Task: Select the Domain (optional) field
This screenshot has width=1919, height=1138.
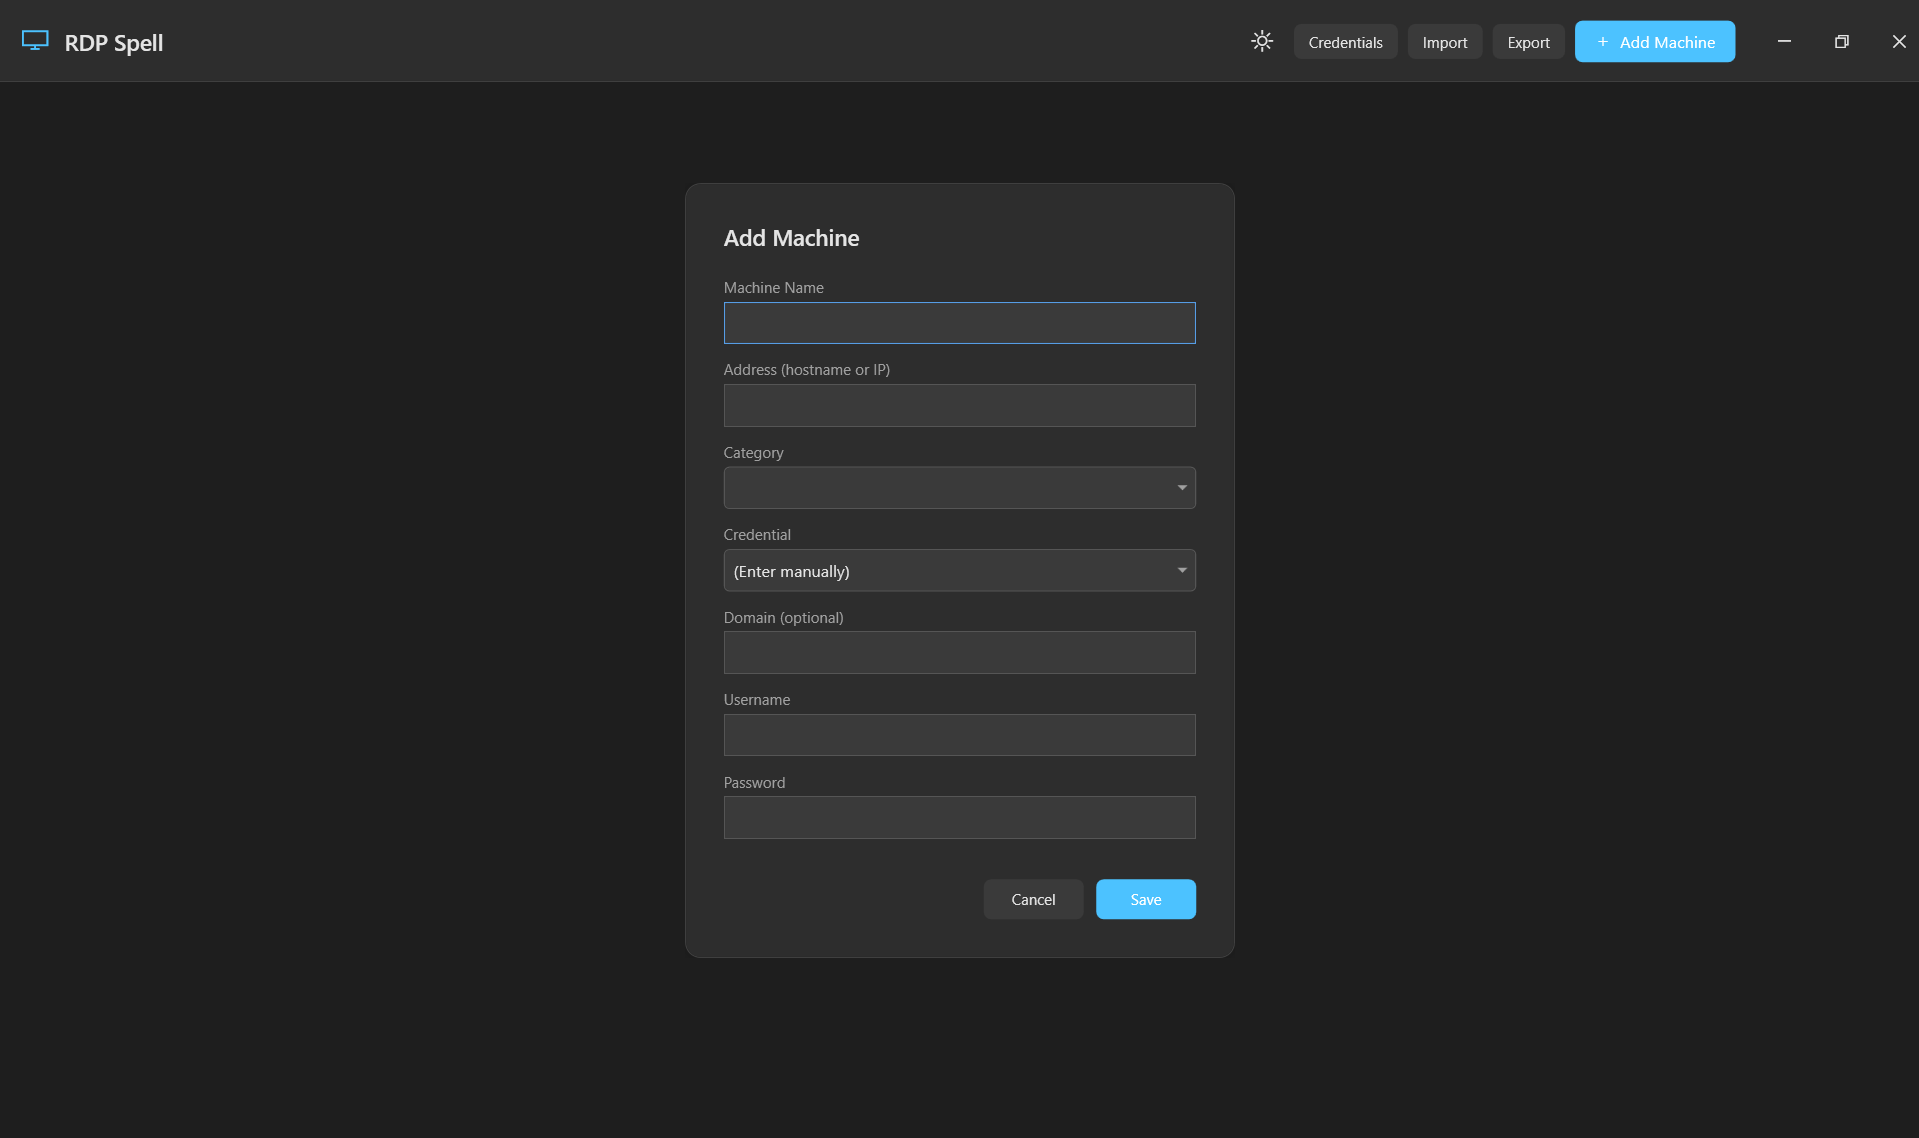Action: click(x=958, y=652)
